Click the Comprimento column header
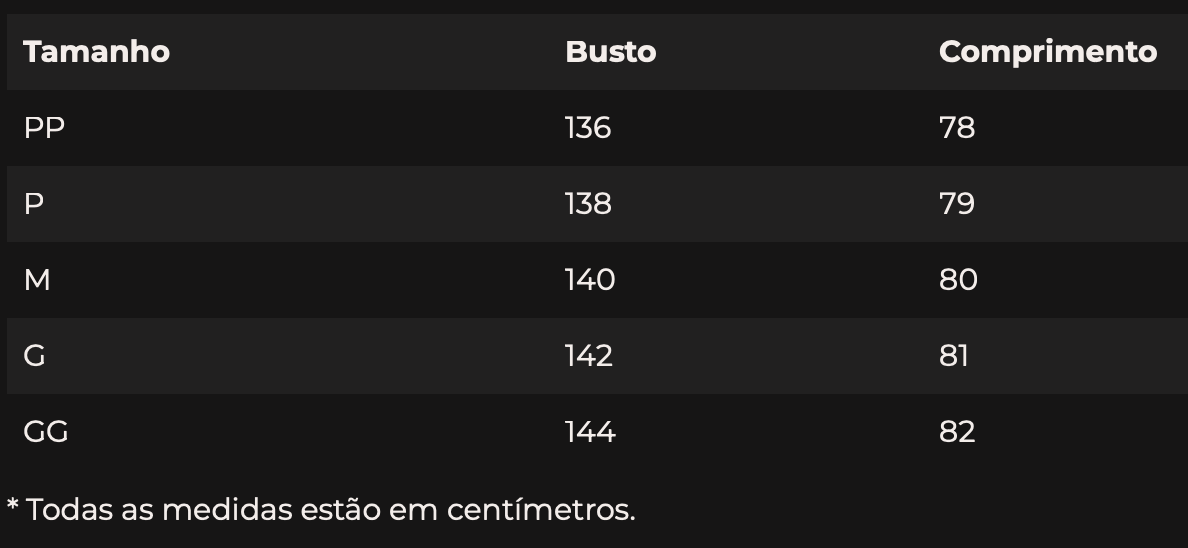The image size is (1188, 548). pyautogui.click(x=1048, y=52)
